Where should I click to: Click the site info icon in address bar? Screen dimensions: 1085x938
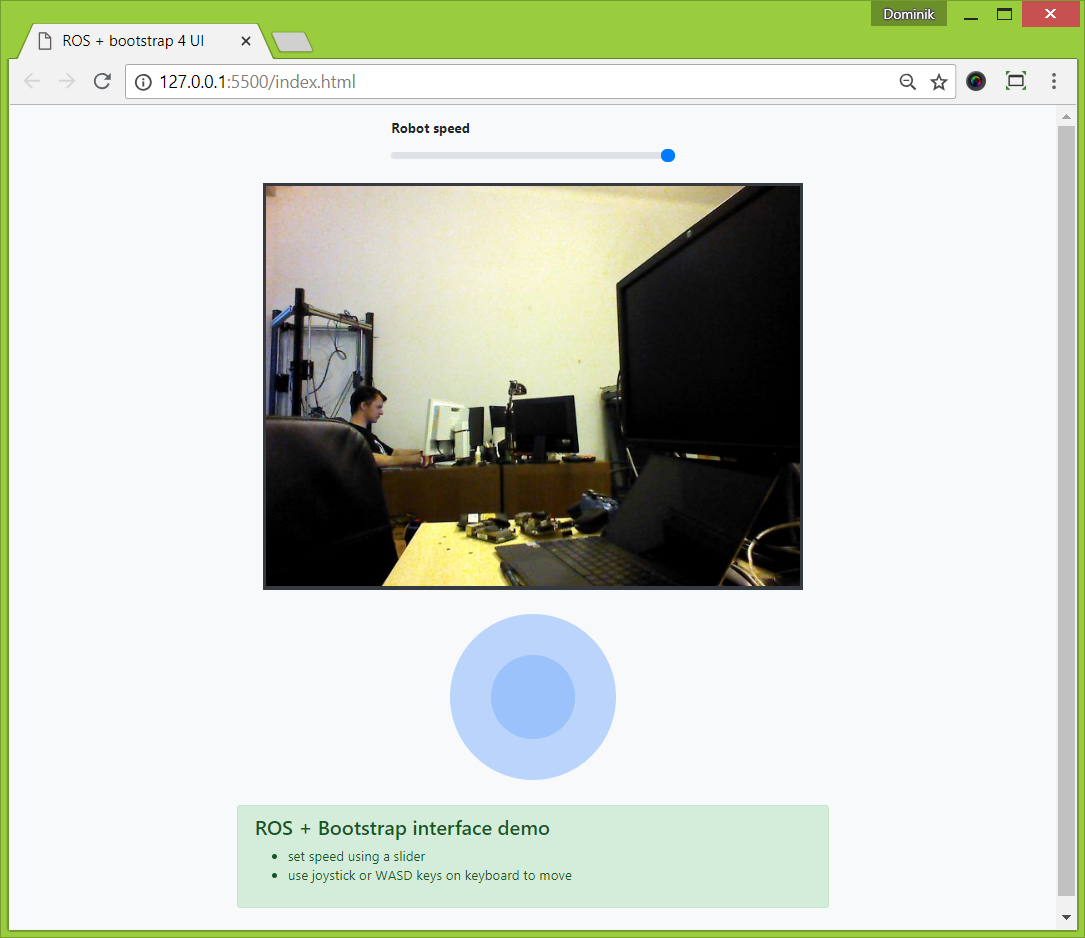[143, 82]
